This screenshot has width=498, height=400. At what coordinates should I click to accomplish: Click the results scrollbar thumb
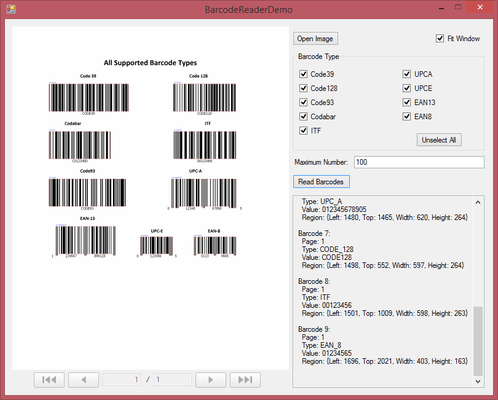coord(478,341)
